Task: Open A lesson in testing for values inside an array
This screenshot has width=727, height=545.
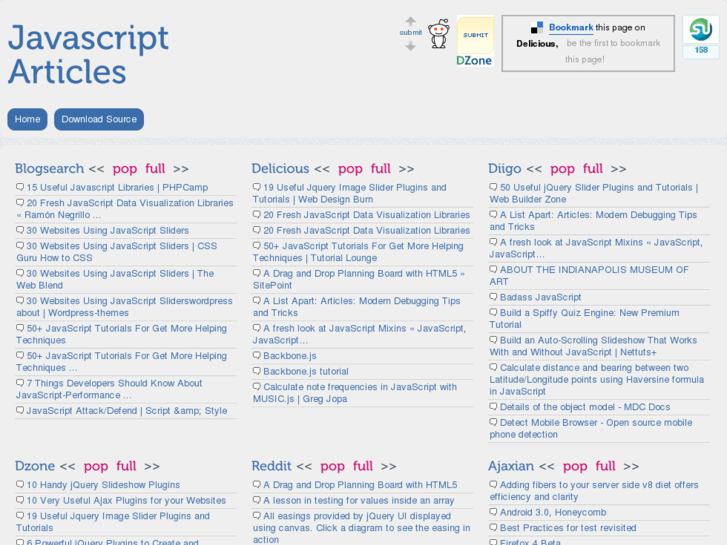Action: (x=359, y=500)
